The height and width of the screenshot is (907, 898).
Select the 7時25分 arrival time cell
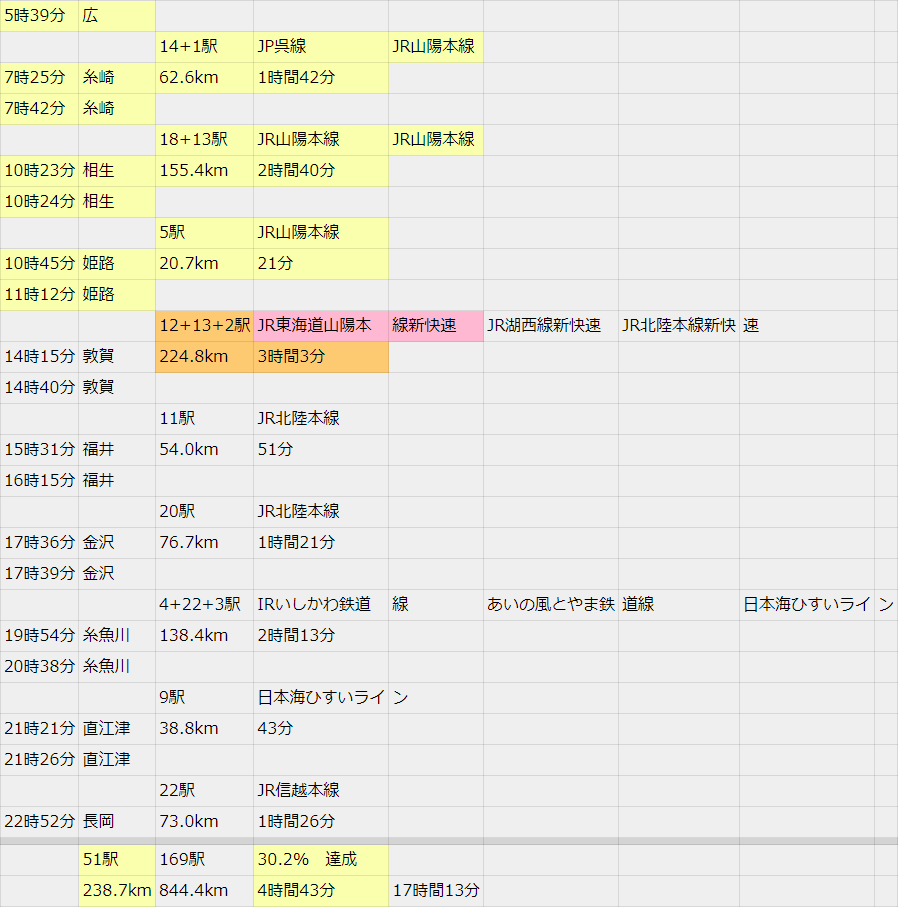click(39, 78)
